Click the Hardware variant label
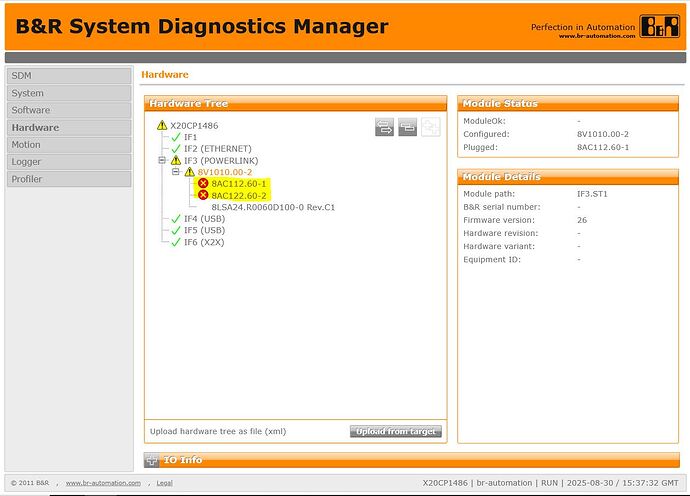Image resolution: width=690 pixels, height=496 pixels. point(499,246)
